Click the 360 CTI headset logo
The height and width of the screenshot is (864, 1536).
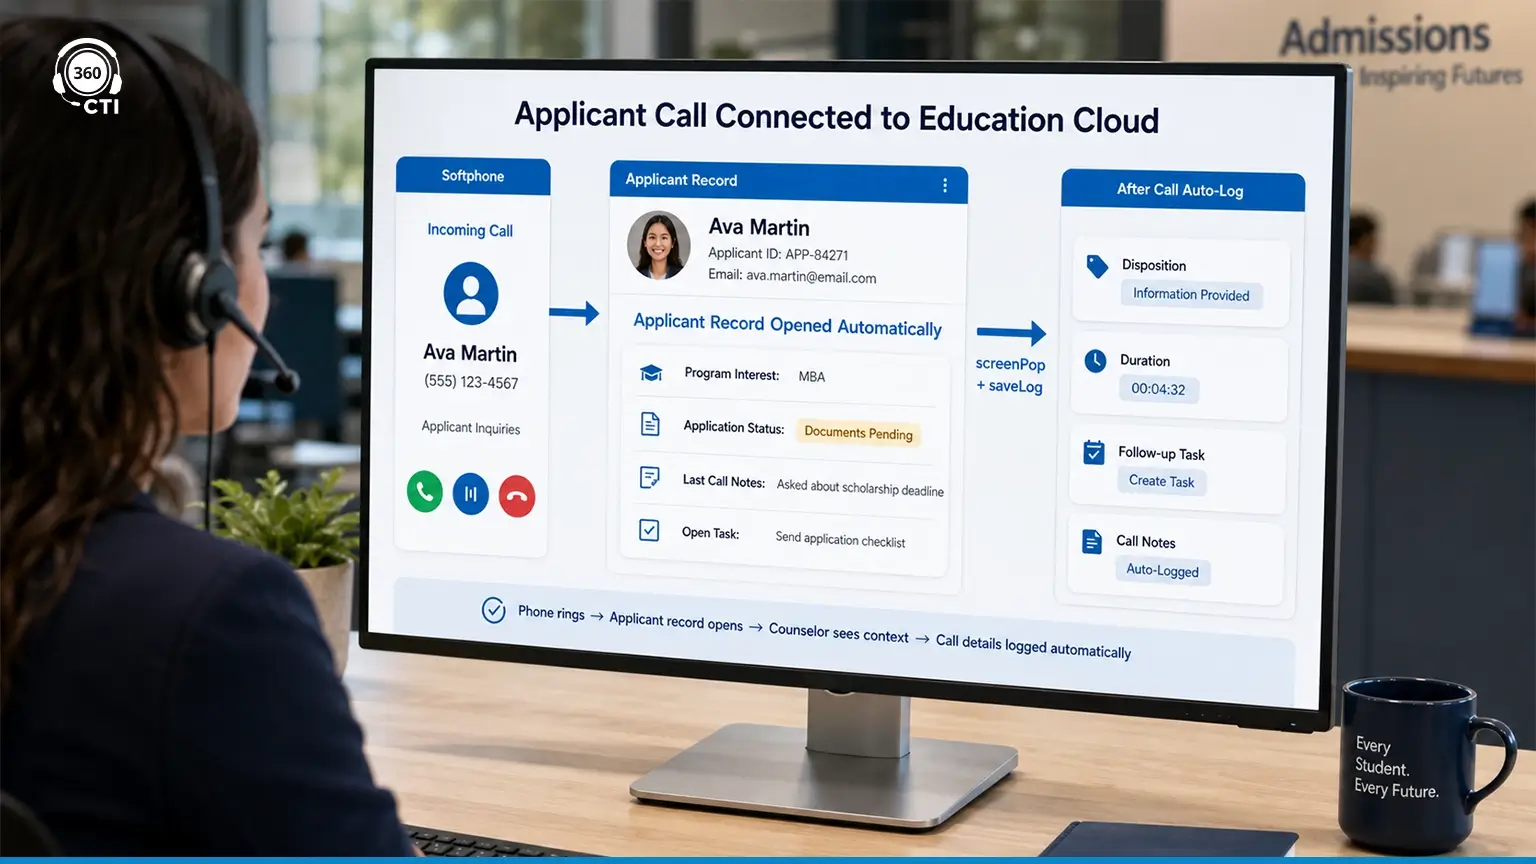[87, 78]
